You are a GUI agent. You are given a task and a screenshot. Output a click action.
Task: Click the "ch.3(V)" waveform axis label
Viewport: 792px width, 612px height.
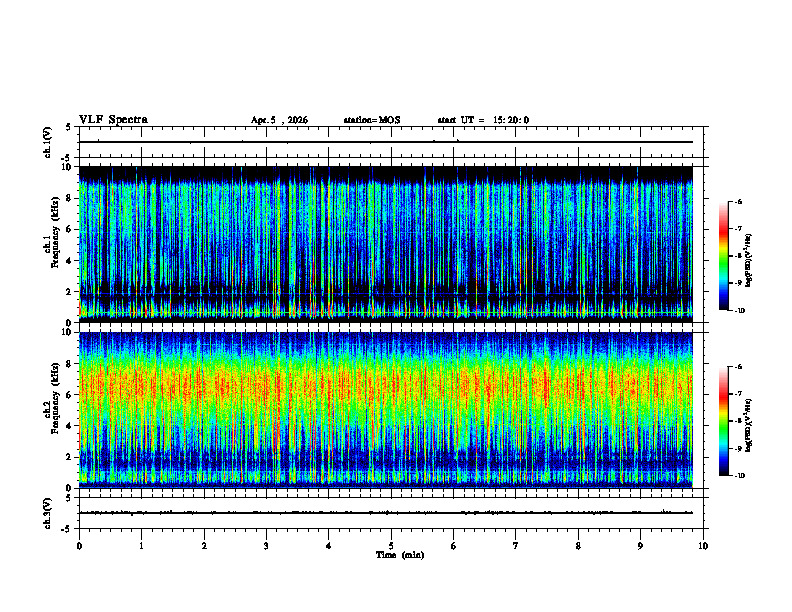coord(47,513)
